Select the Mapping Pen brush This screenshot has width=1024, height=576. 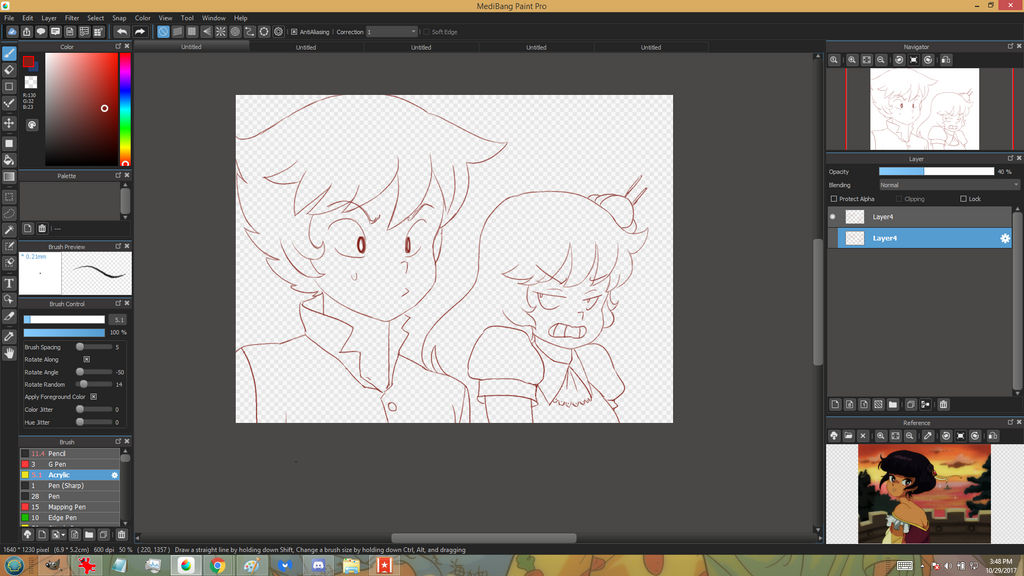click(68, 507)
